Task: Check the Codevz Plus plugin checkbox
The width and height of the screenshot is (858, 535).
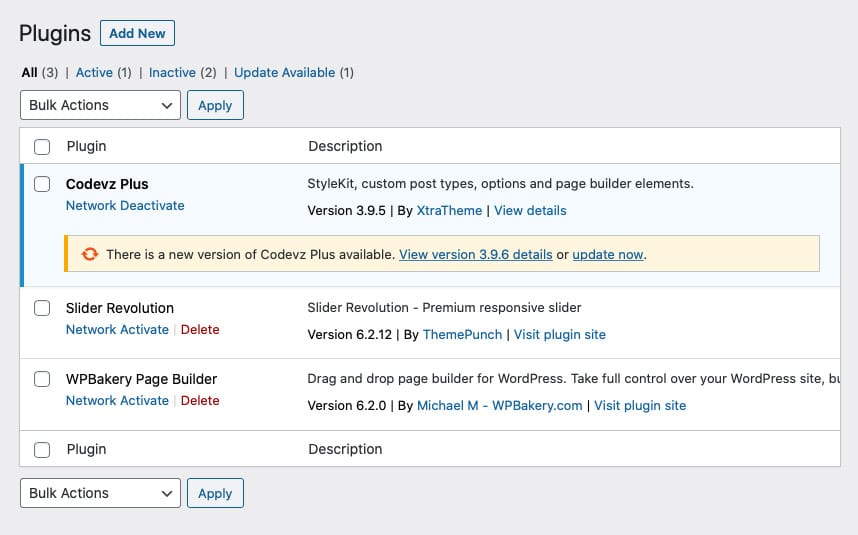Action: pyautogui.click(x=42, y=184)
